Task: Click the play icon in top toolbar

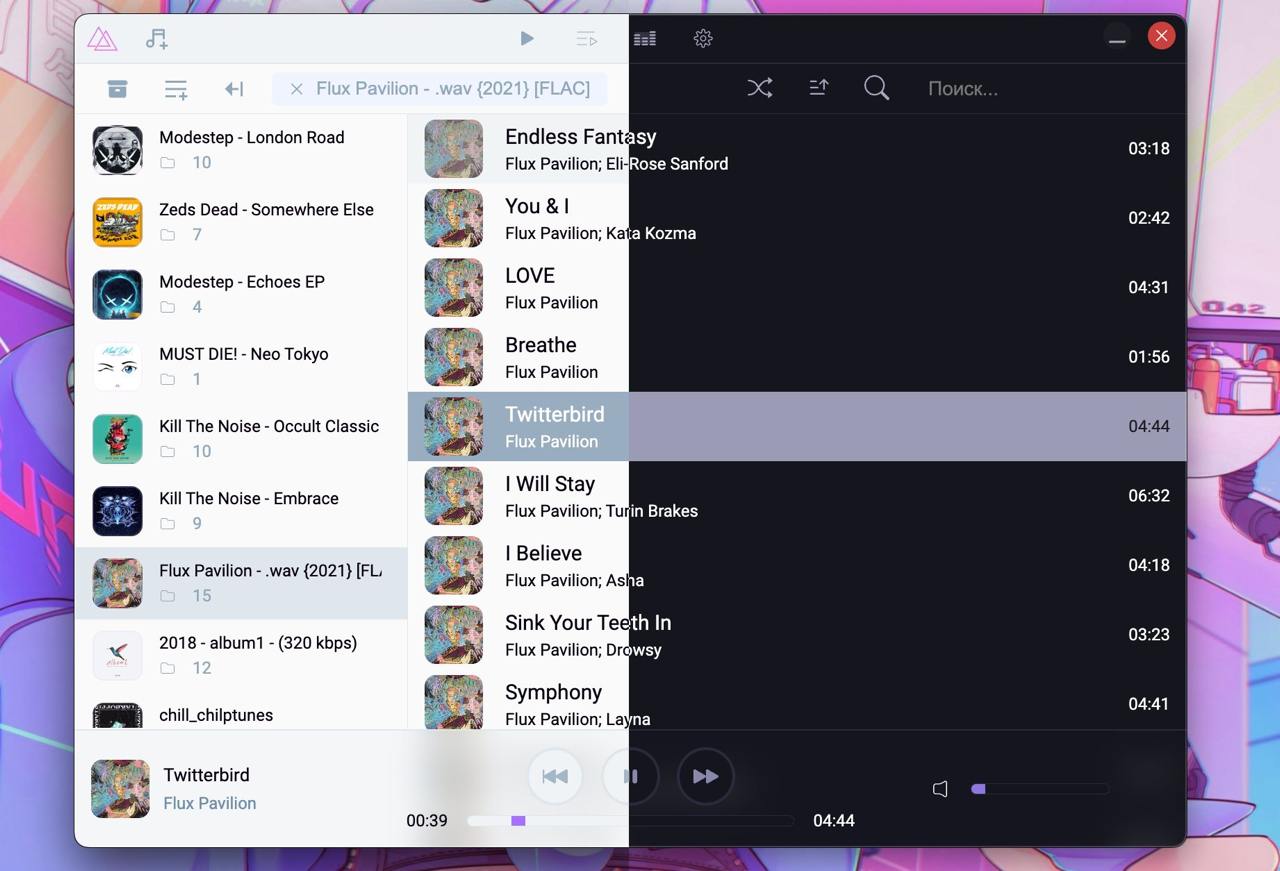Action: point(527,39)
